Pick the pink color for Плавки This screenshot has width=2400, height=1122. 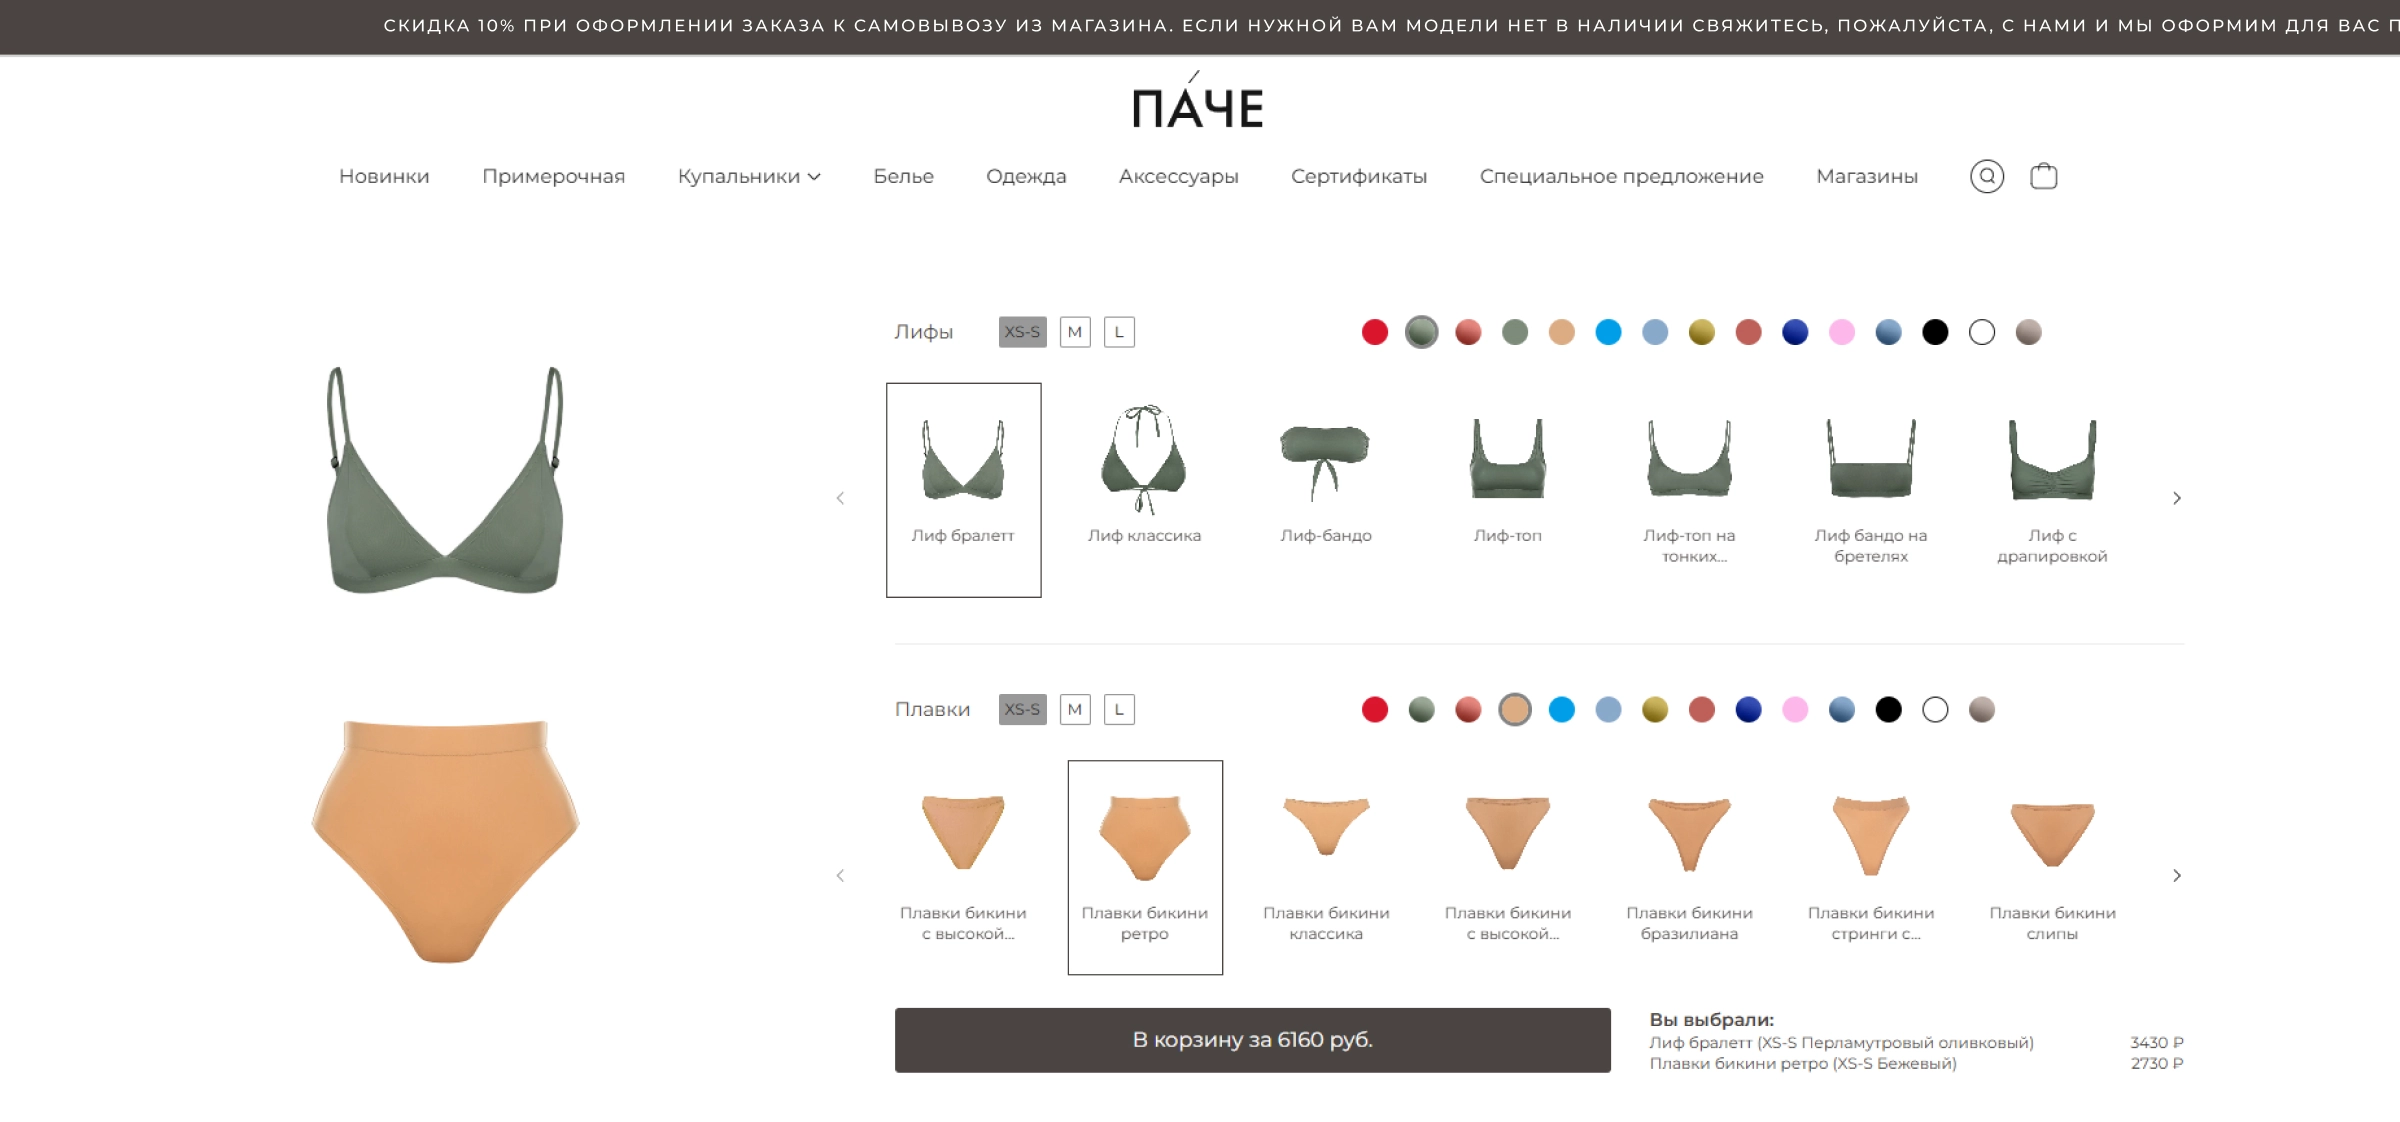[1795, 709]
